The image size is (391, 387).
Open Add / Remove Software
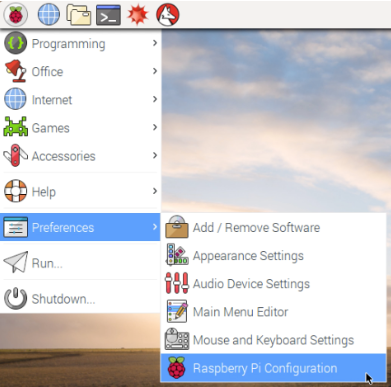(x=273, y=227)
